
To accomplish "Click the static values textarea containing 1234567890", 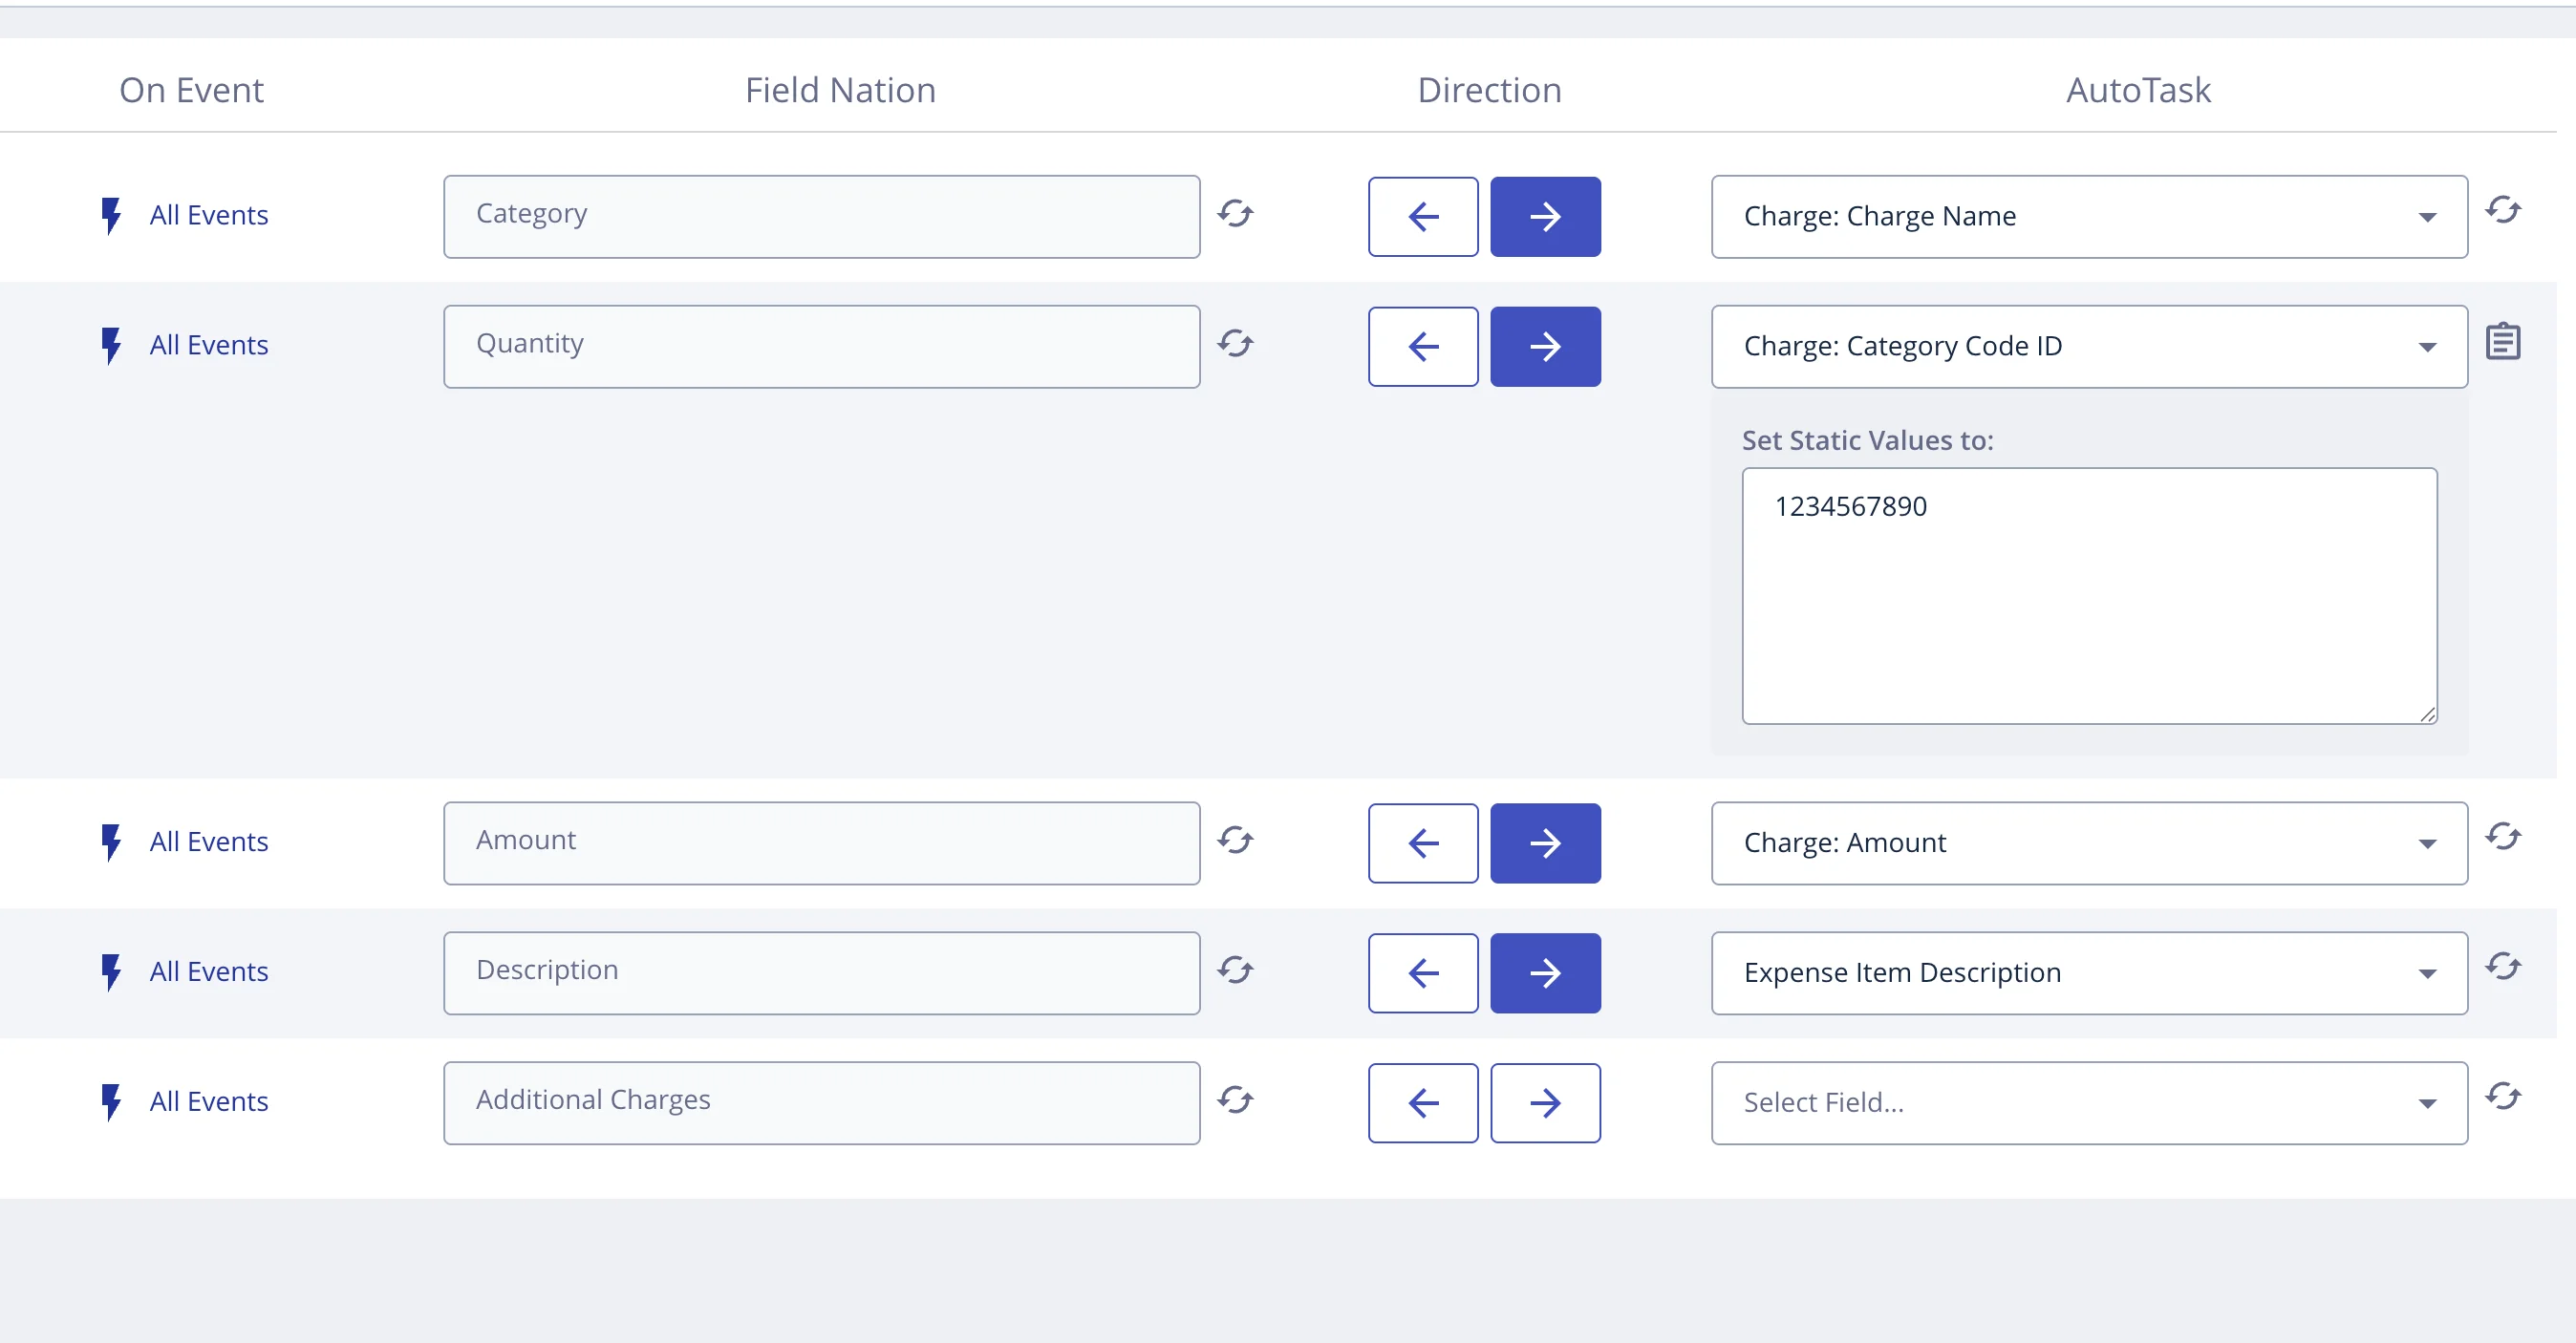I will (2089, 596).
